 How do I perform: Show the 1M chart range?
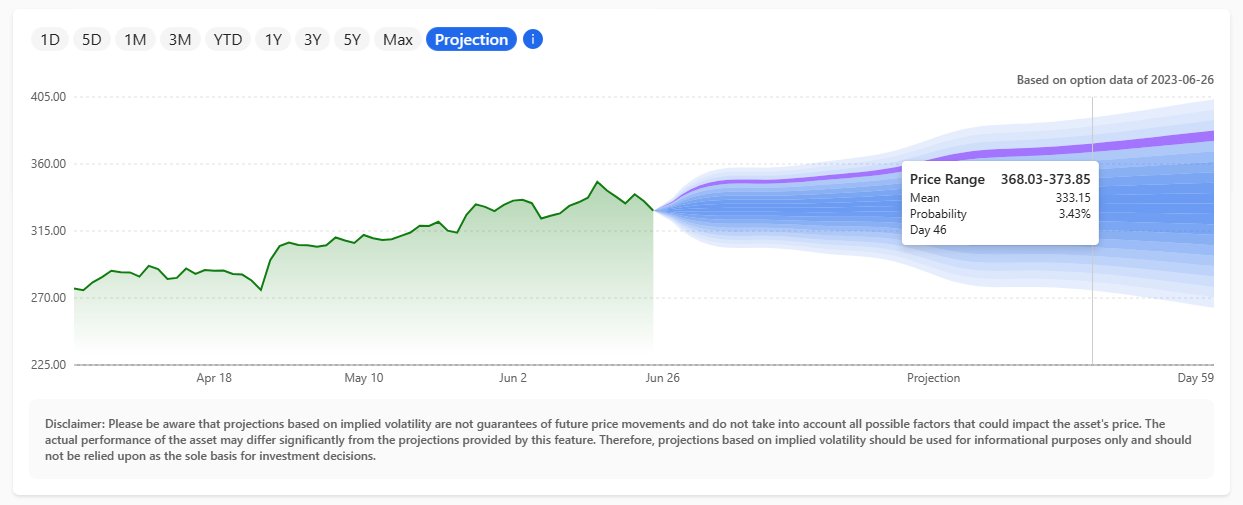click(135, 40)
